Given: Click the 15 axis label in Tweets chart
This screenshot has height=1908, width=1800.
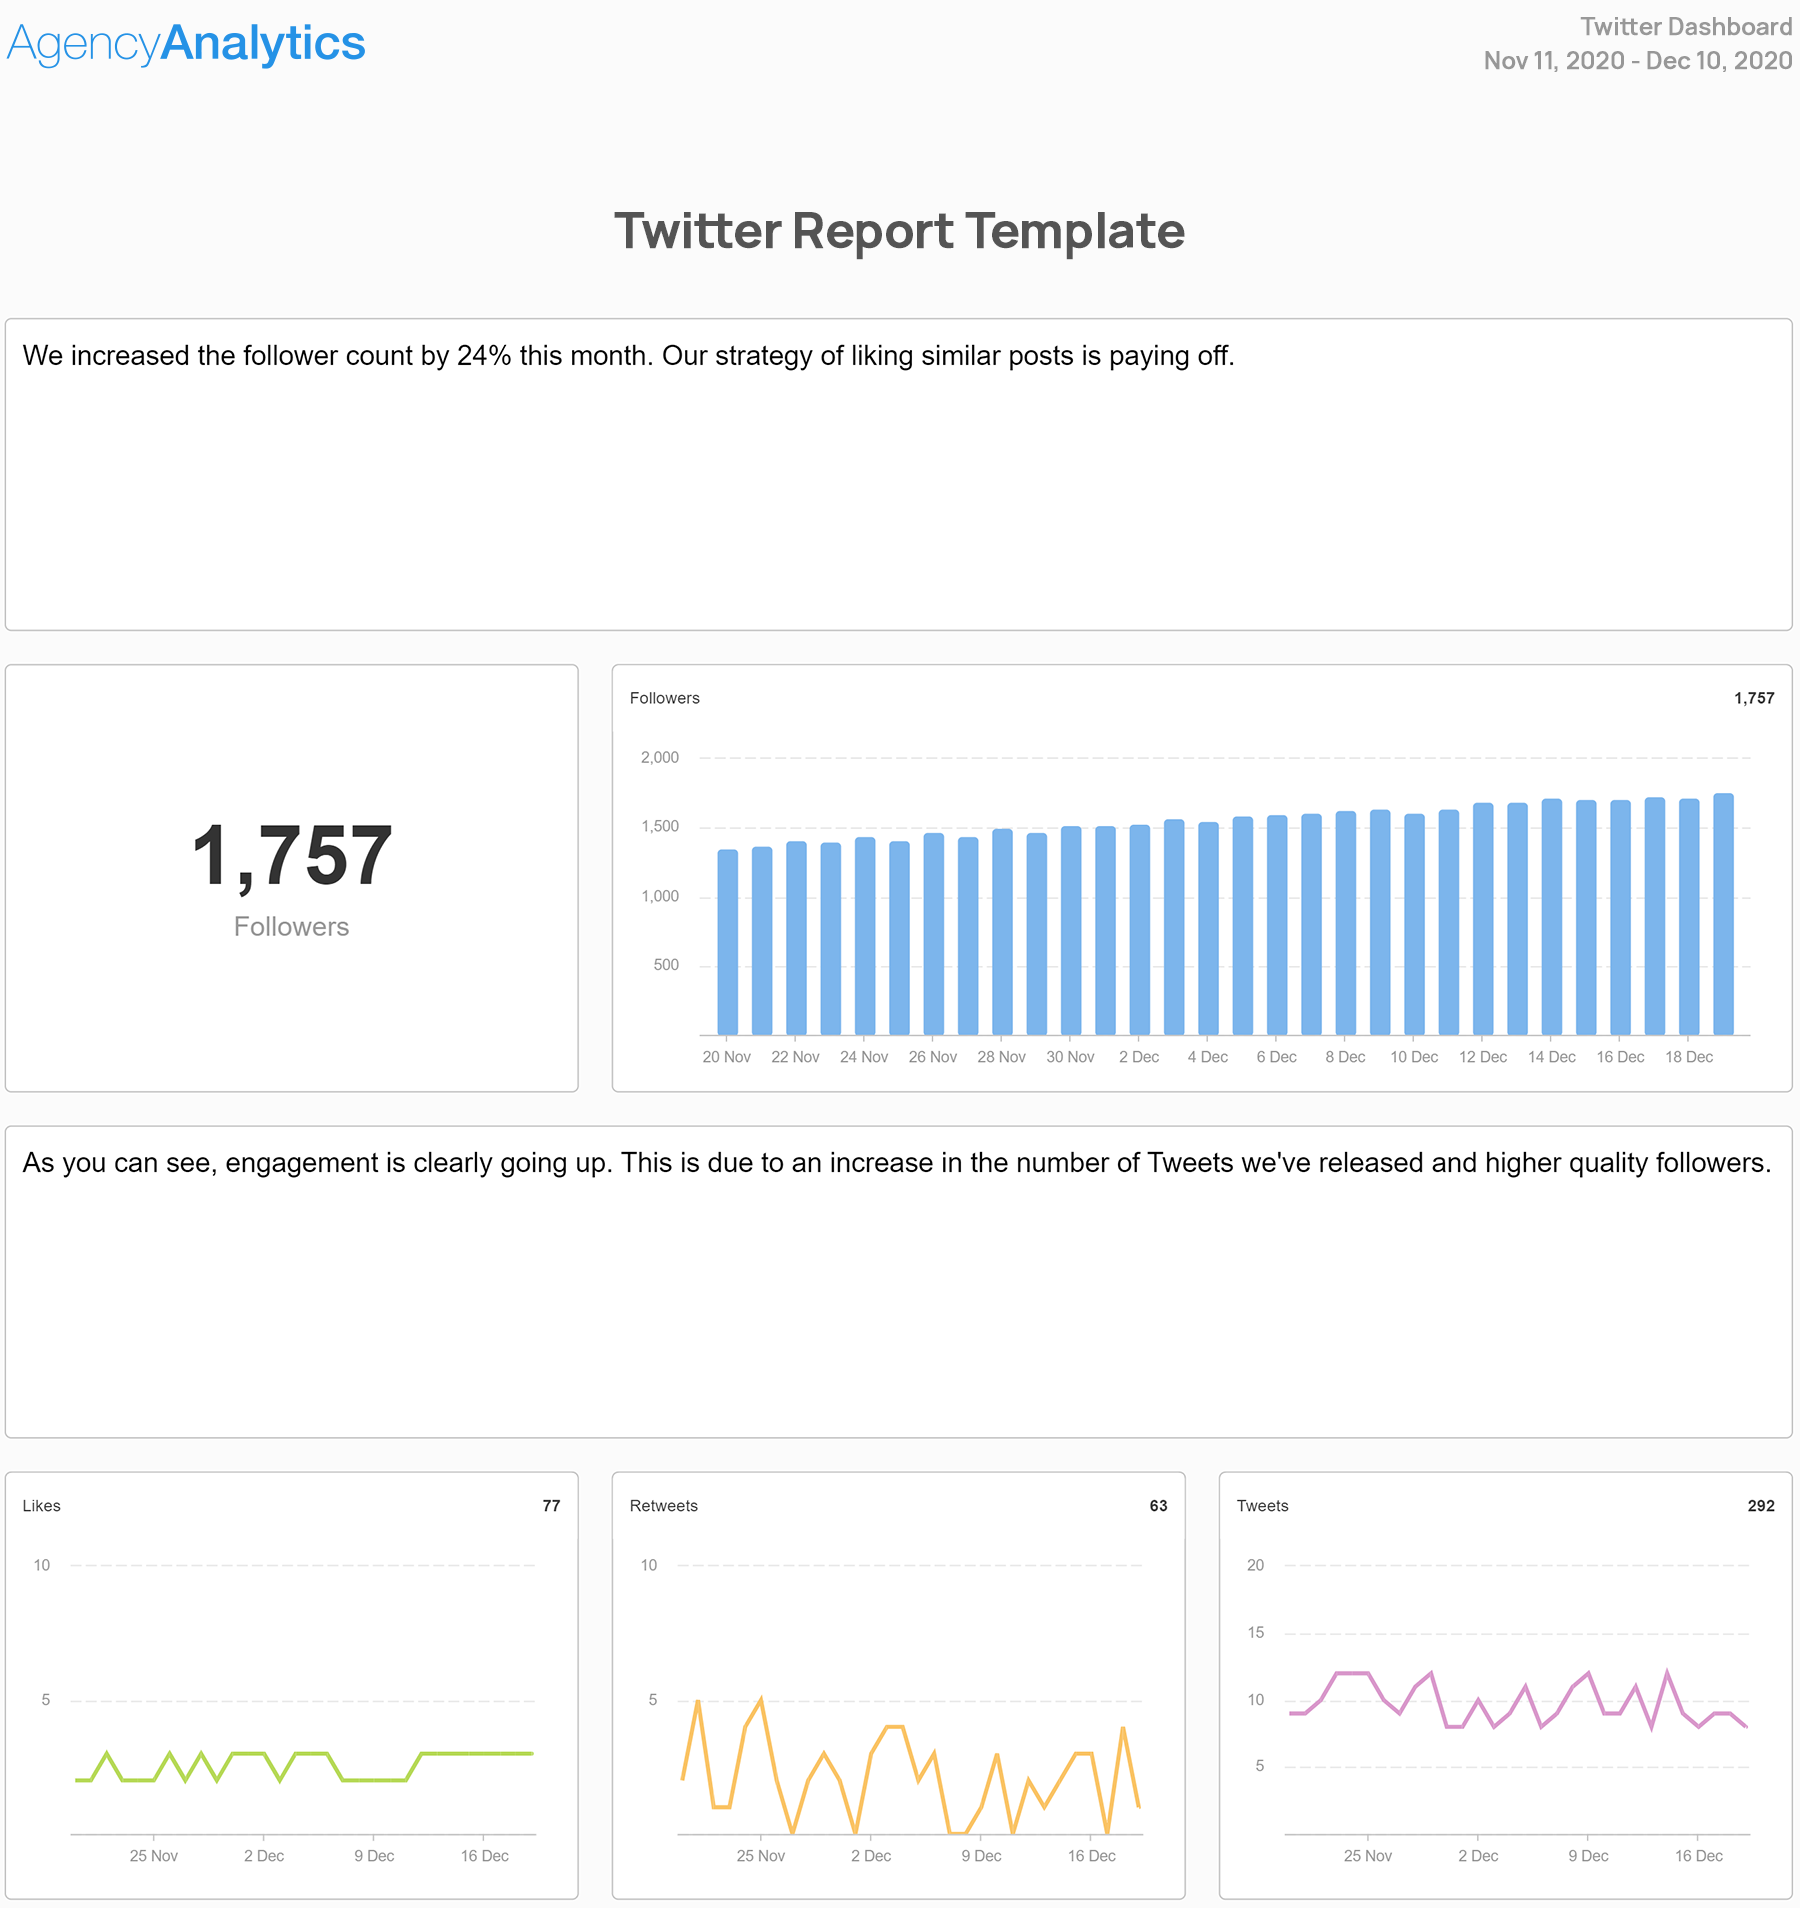Looking at the screenshot, I should tap(1255, 1633).
